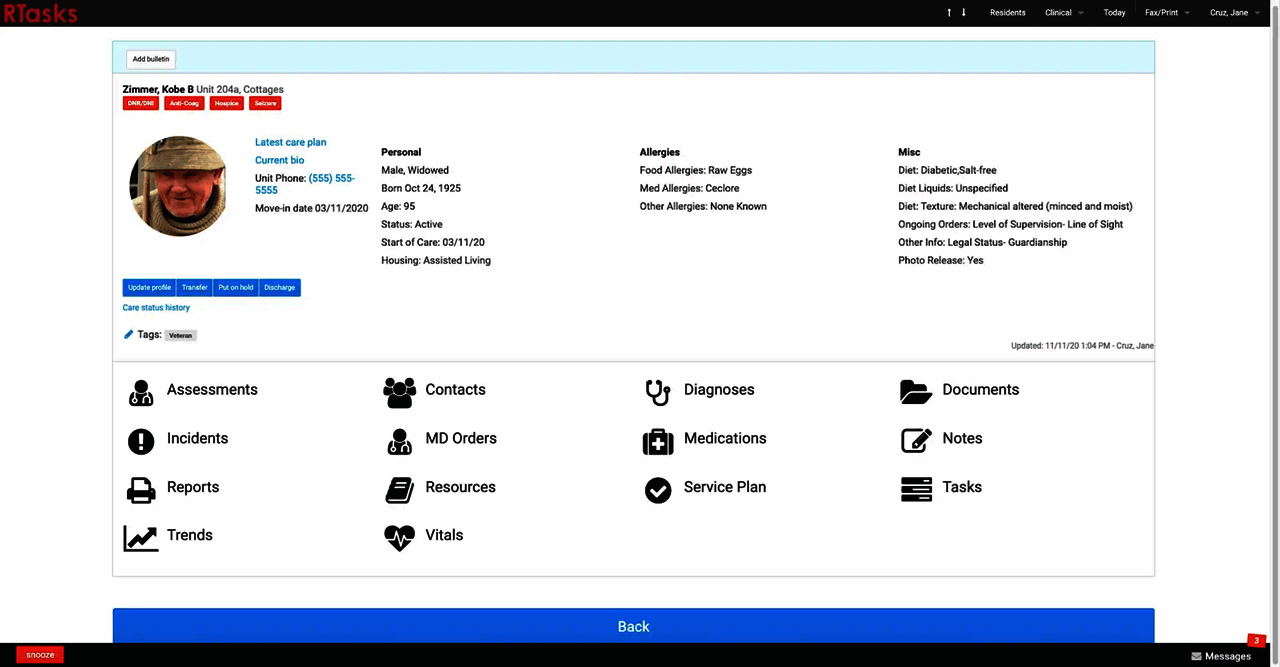Open the Medications section
The height and width of the screenshot is (667, 1280).
pos(657,441)
